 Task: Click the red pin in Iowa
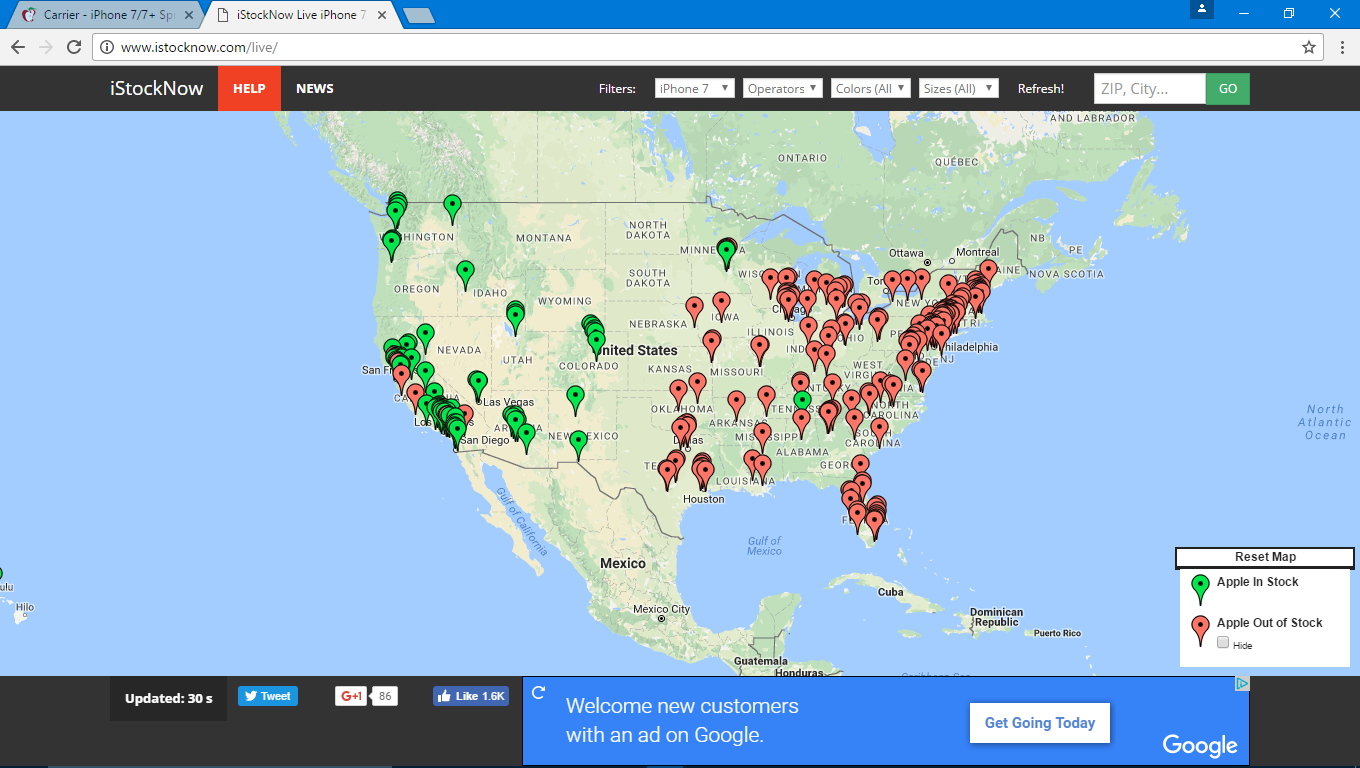pyautogui.click(x=721, y=304)
